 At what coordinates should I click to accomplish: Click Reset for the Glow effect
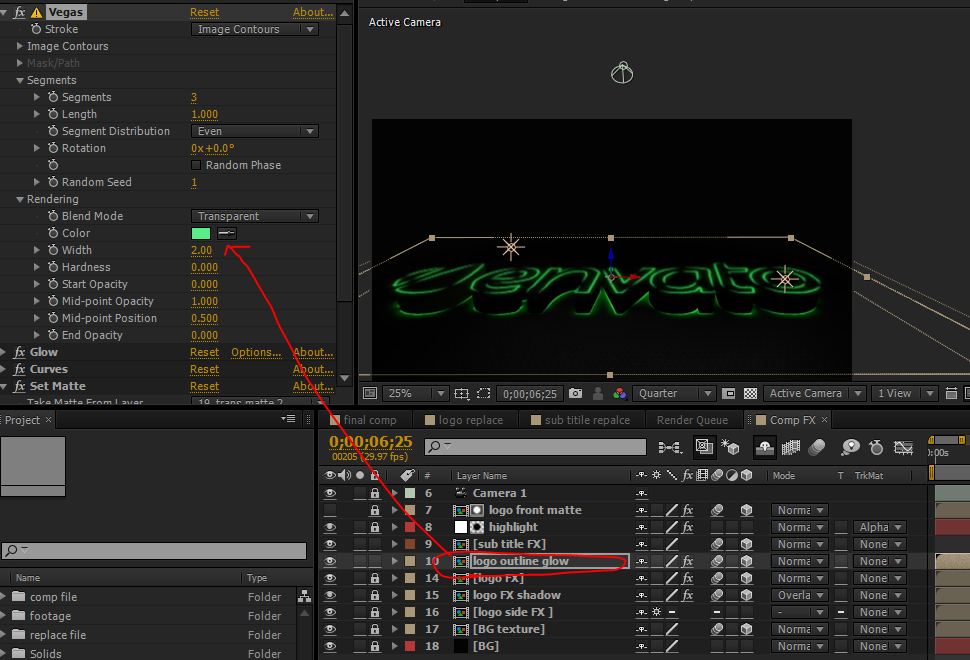[x=204, y=352]
